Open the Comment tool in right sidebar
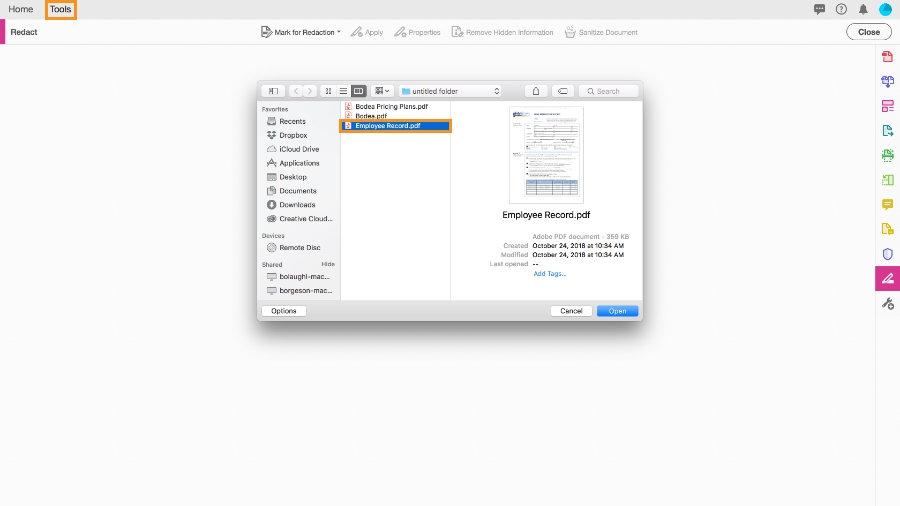This screenshot has width=900, height=506. pyautogui.click(x=887, y=204)
